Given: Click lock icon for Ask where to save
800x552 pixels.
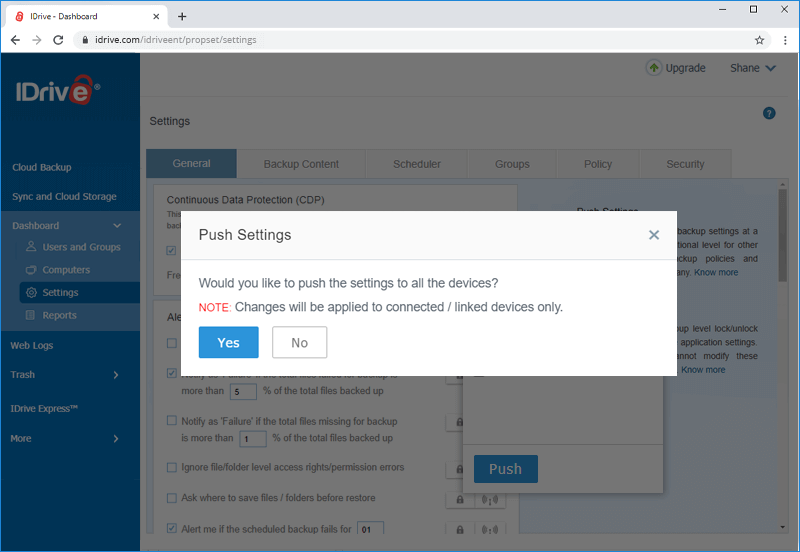Looking at the screenshot, I should tap(460, 500).
